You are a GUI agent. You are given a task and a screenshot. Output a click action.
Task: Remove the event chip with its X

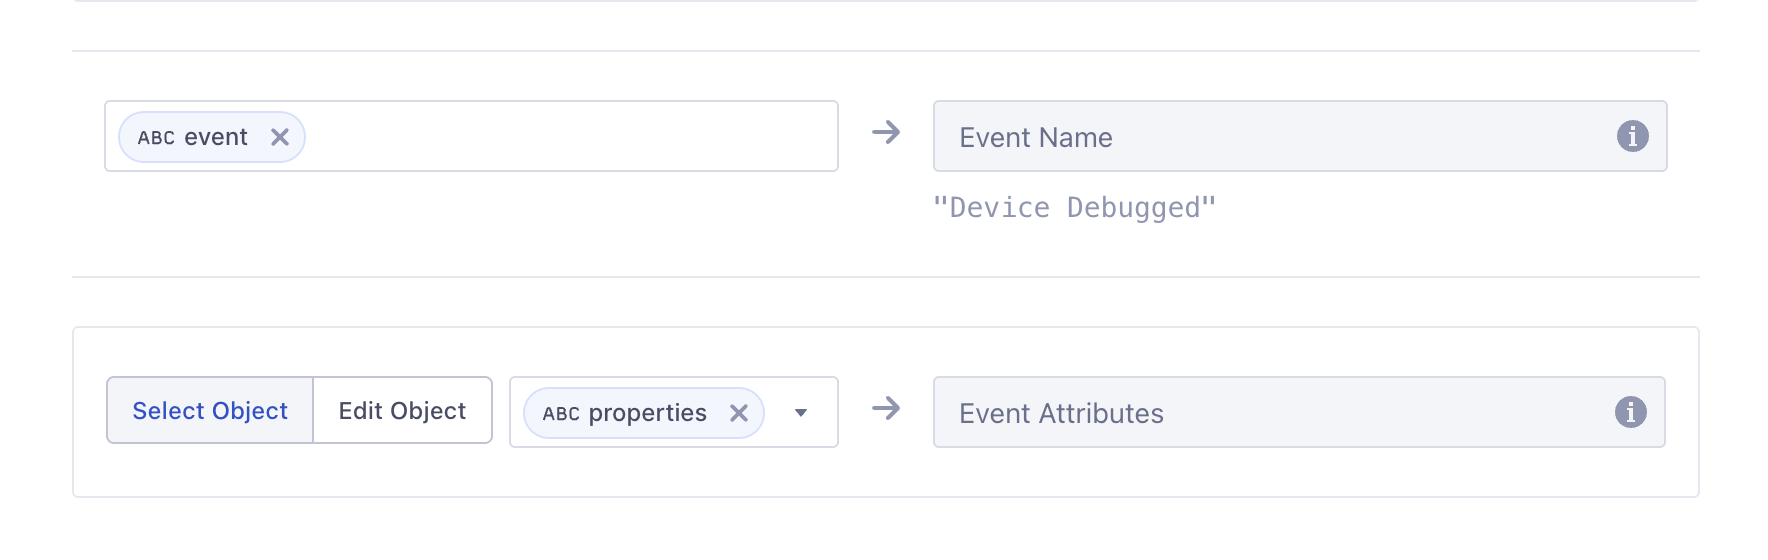[x=280, y=137]
